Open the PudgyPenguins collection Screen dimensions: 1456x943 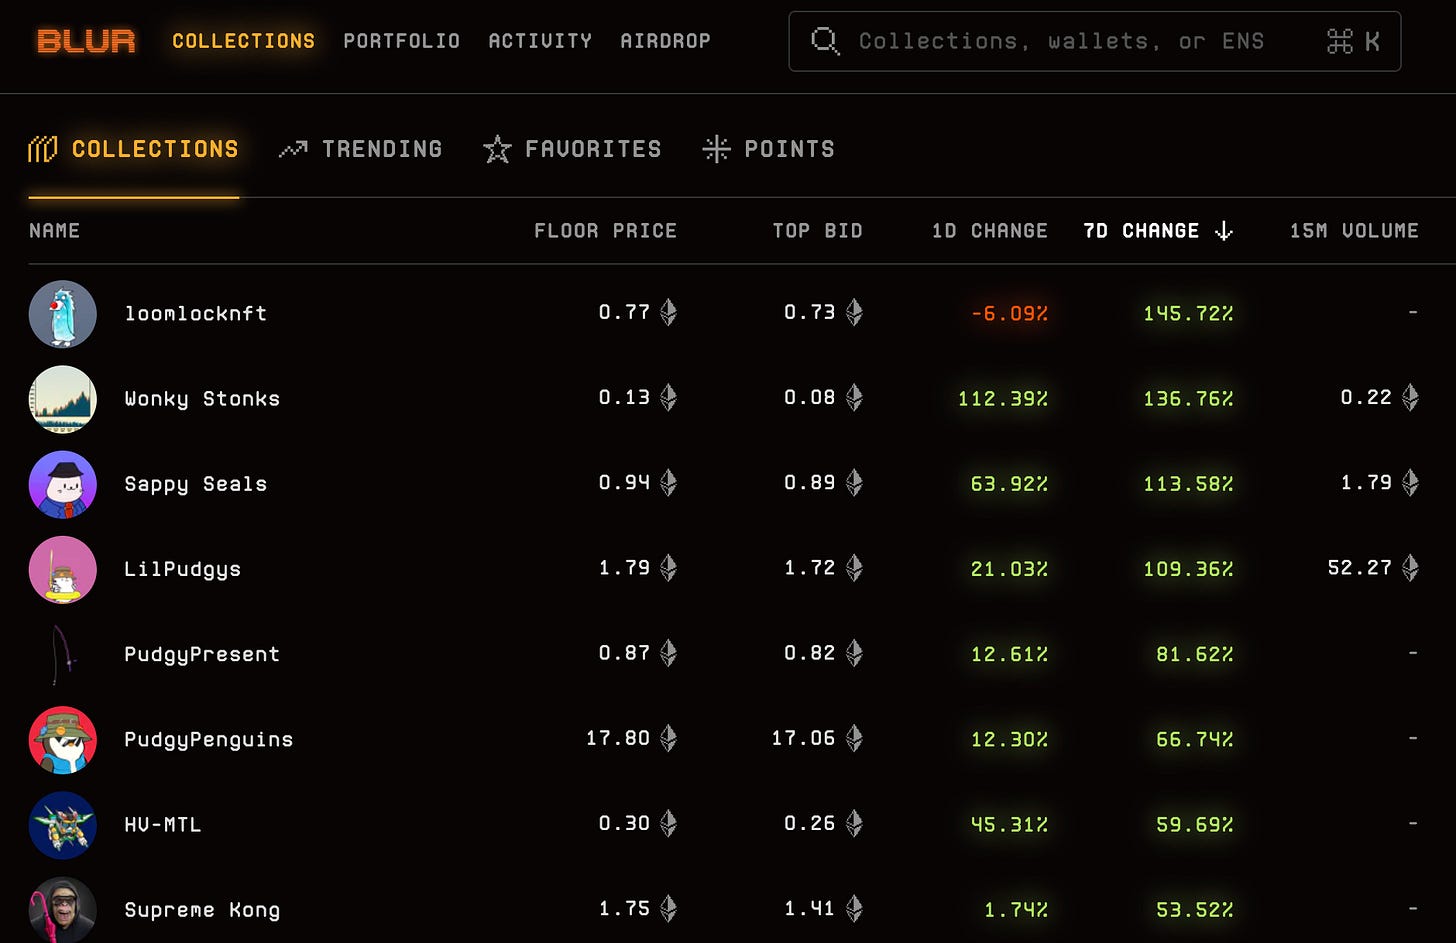tap(208, 740)
